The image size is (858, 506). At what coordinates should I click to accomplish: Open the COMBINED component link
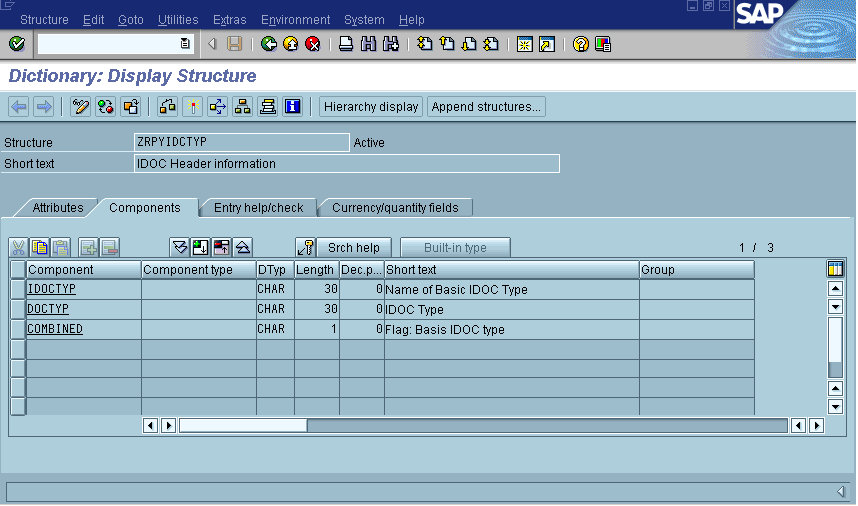tap(55, 329)
